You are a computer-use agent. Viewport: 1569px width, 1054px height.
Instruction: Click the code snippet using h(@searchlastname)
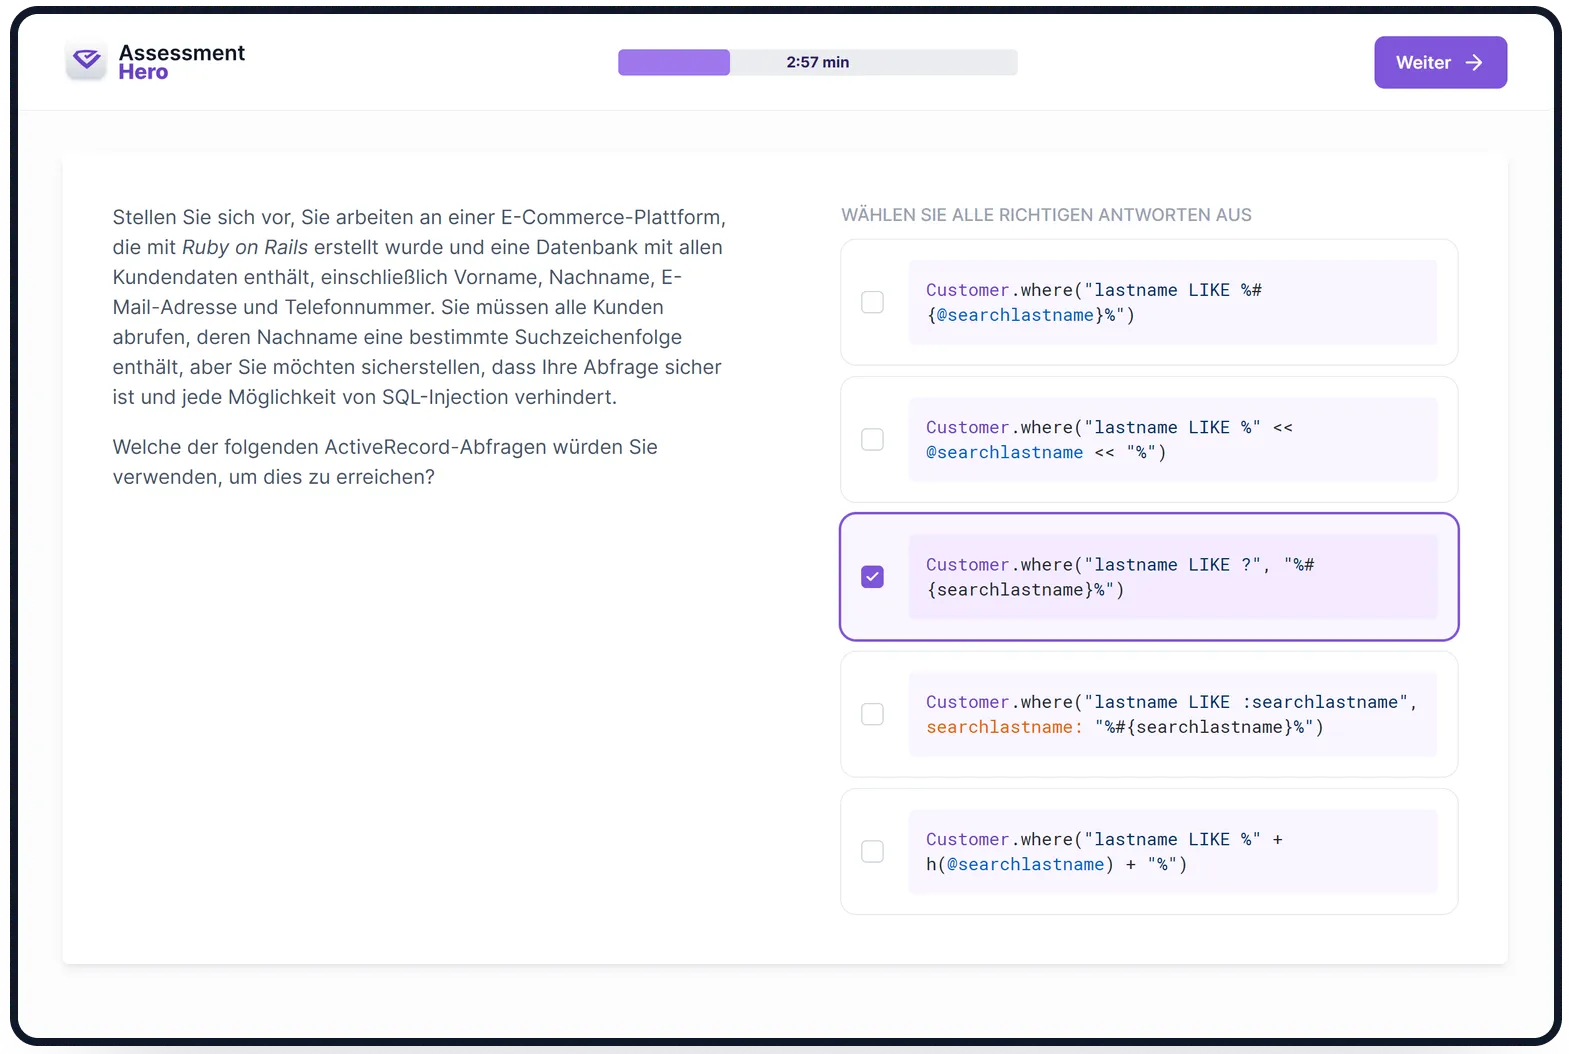tap(1171, 852)
